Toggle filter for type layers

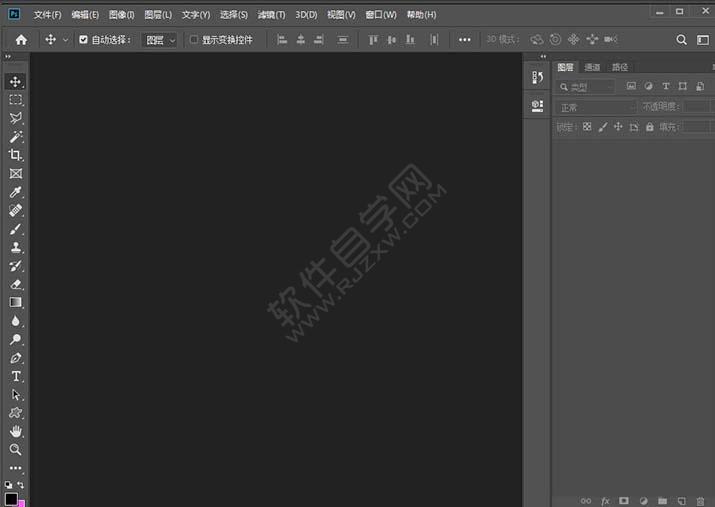click(x=666, y=86)
